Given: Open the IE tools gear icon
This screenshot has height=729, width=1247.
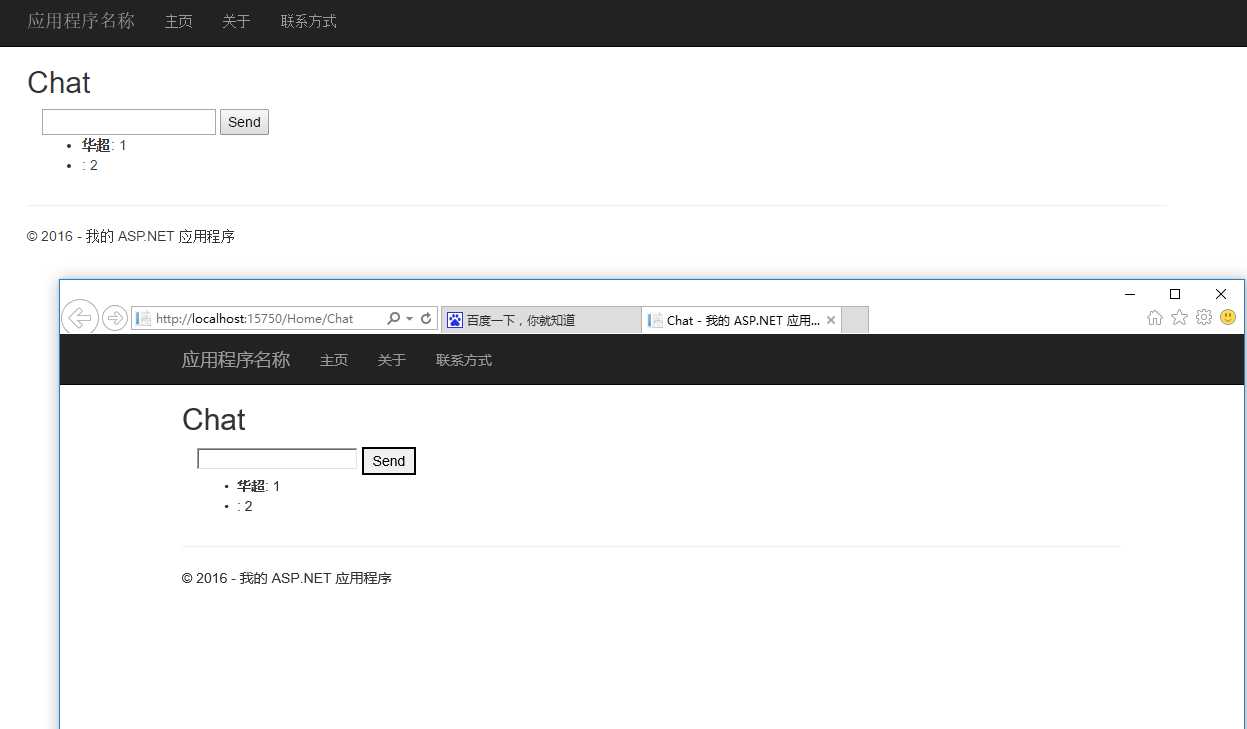Looking at the screenshot, I should 1204,317.
